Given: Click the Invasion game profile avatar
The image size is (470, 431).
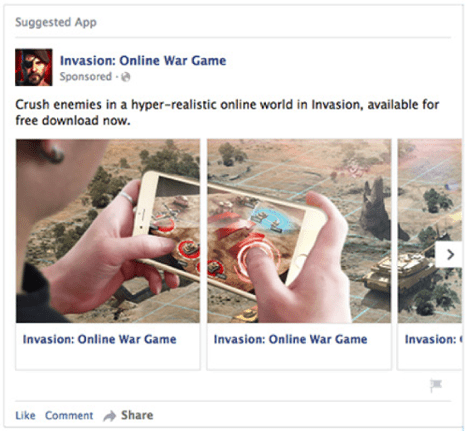Looking at the screenshot, I should click(34, 67).
